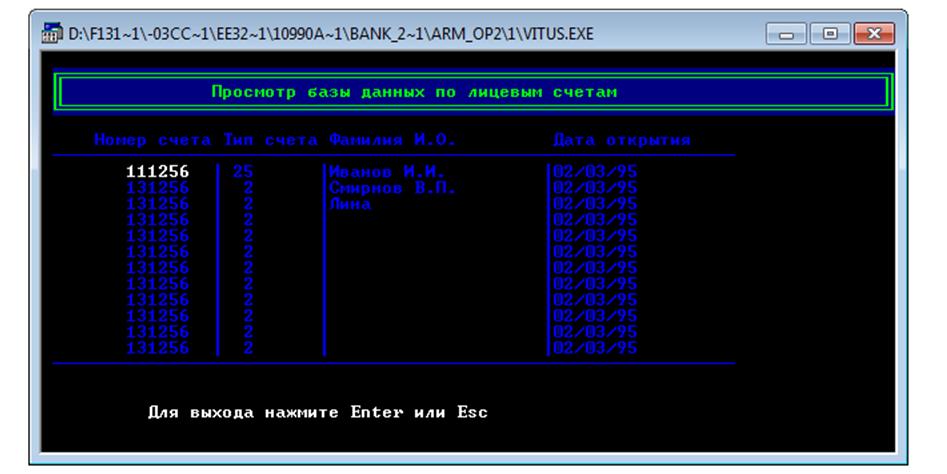Click the green-framed "Просмотр базы данных" header banner
The height and width of the screenshot is (474, 947).
(473, 93)
